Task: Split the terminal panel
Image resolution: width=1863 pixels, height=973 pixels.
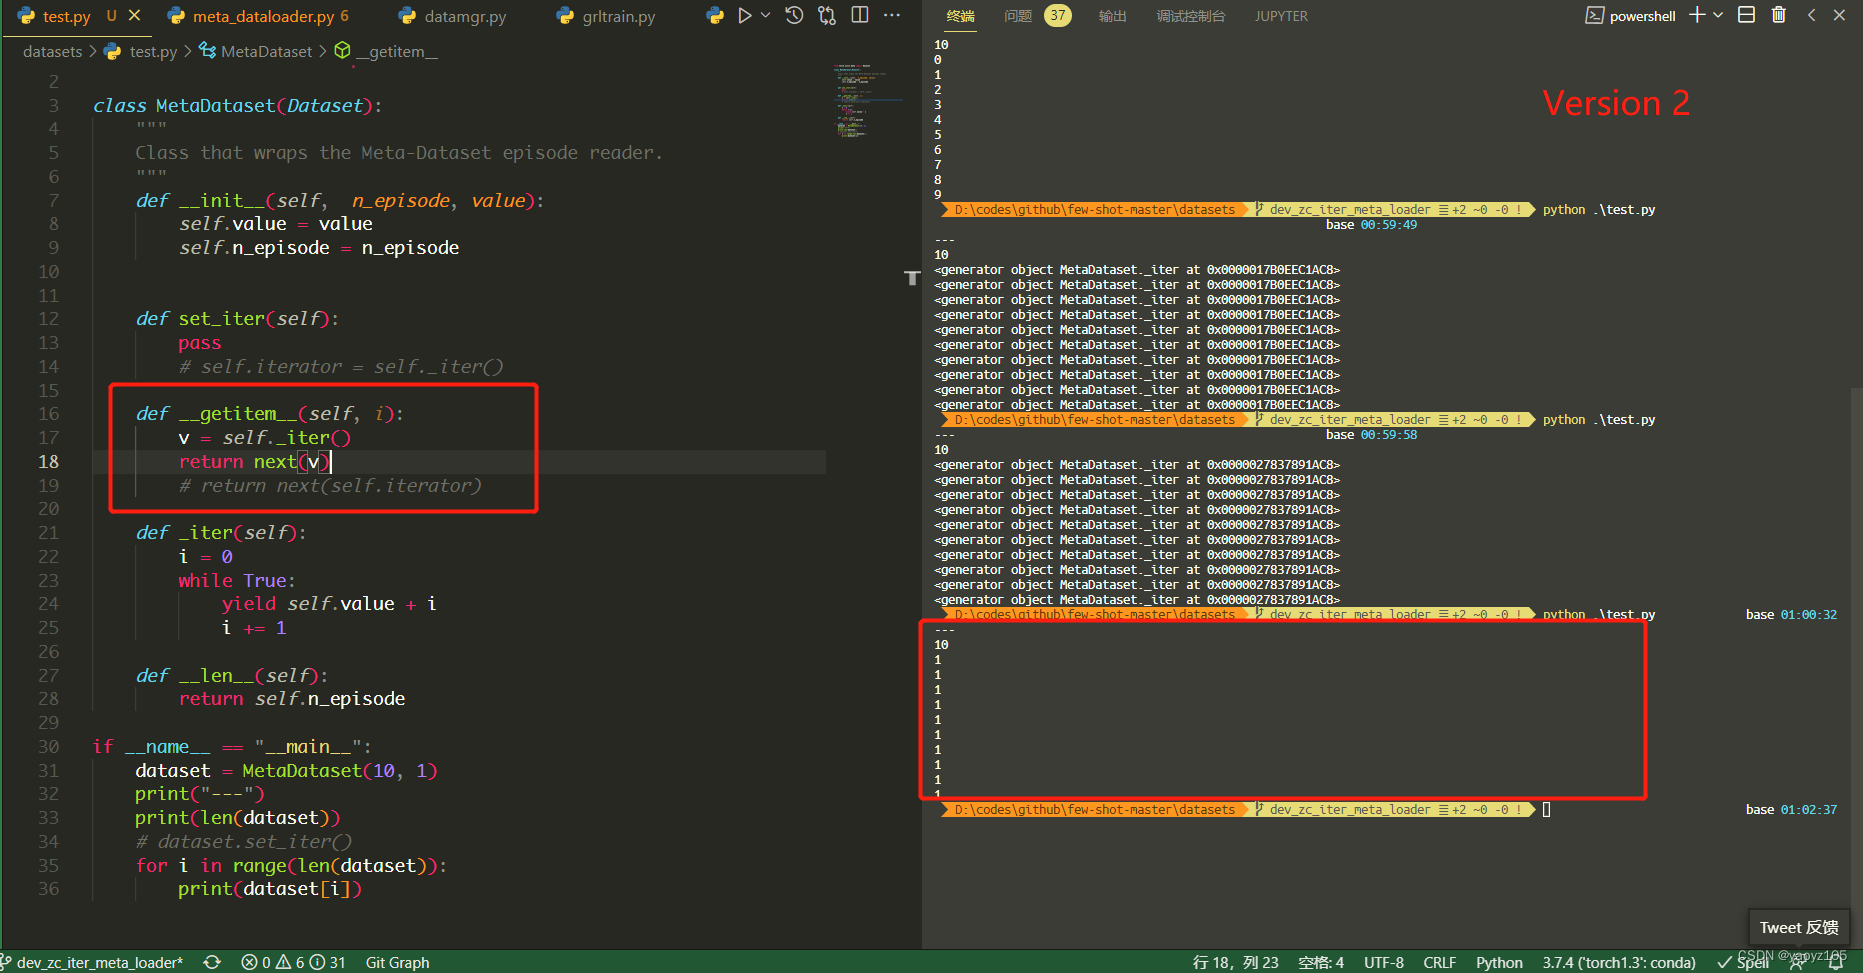Action: 1746,15
